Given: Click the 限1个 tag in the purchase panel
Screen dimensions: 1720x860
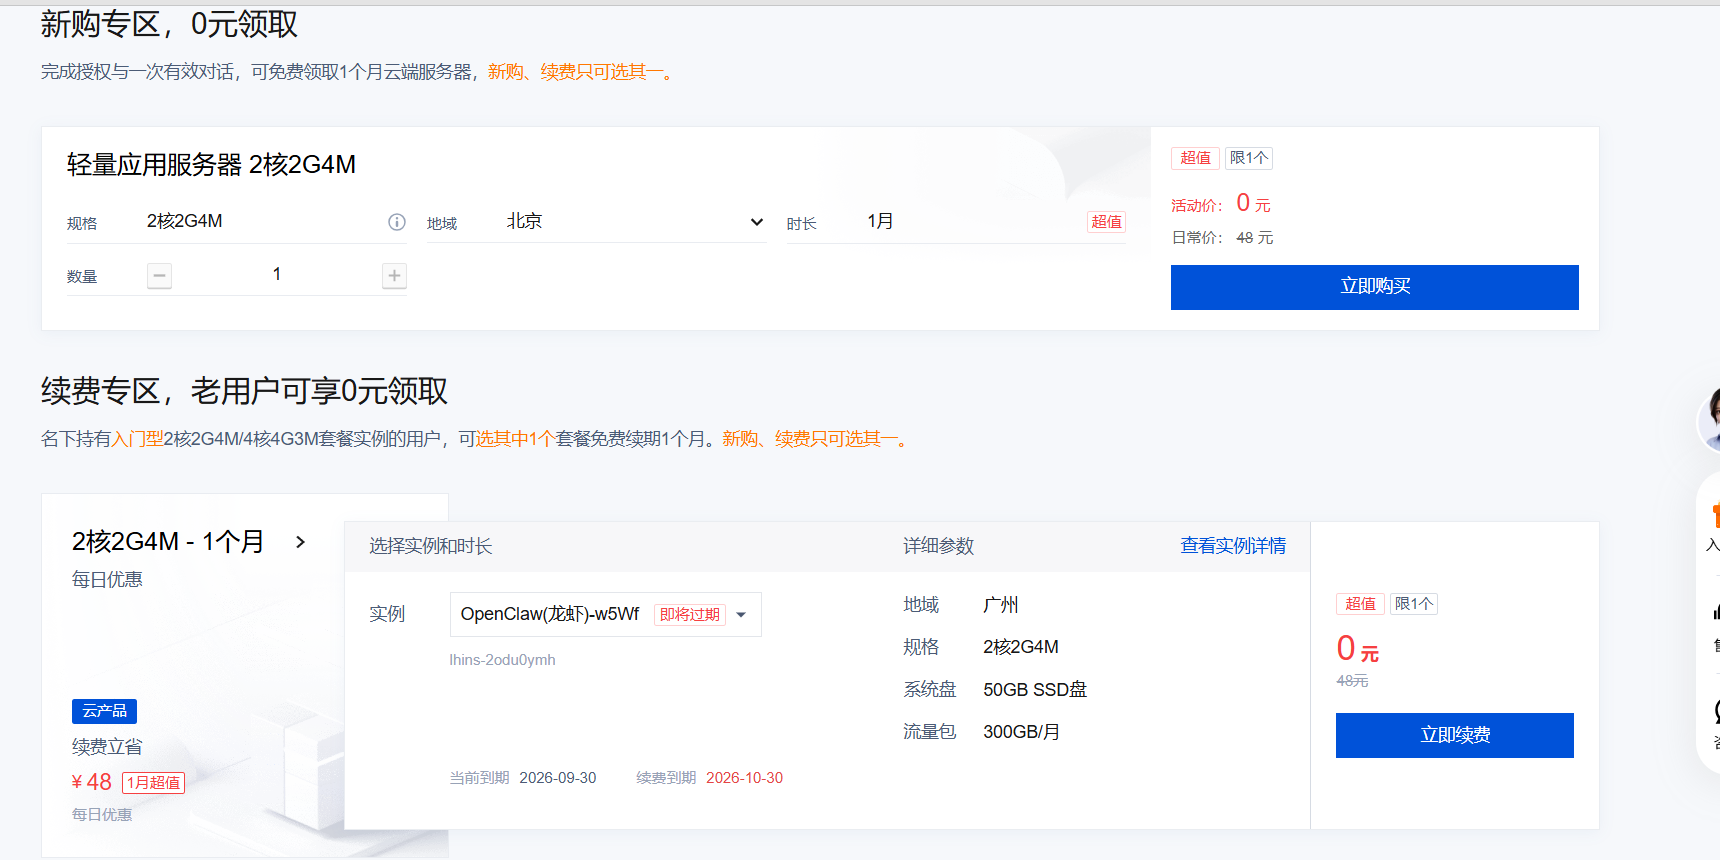Looking at the screenshot, I should coord(1248,158).
